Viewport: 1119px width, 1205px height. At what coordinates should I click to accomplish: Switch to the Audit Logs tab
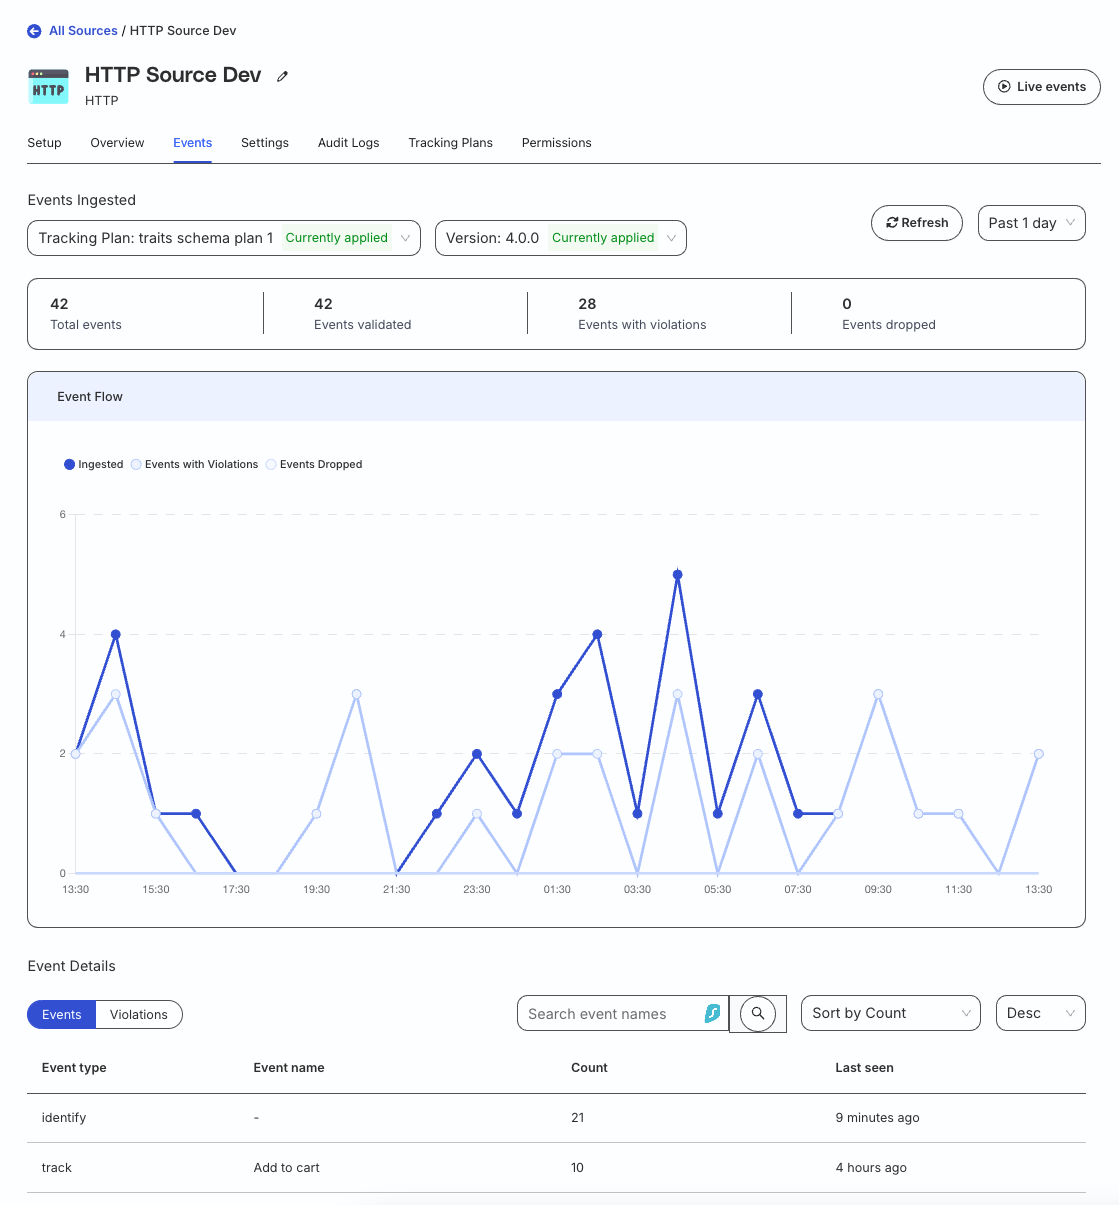[349, 143]
